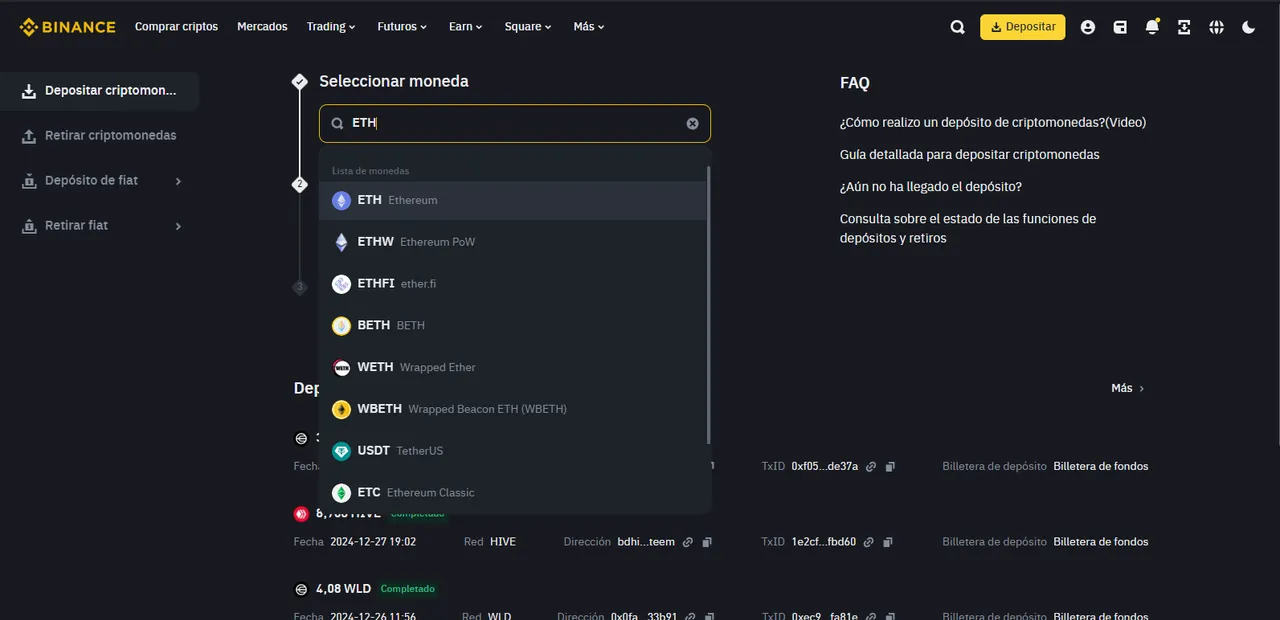
Task: Open HIVE address bdhi...teem link icon
Action: tap(688, 542)
